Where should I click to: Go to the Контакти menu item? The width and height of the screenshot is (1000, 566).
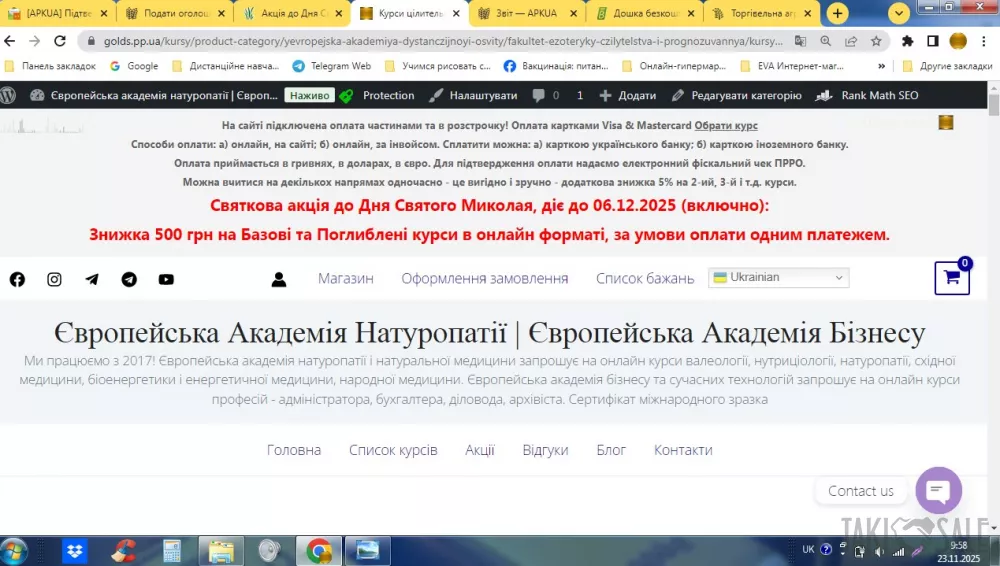(x=683, y=450)
